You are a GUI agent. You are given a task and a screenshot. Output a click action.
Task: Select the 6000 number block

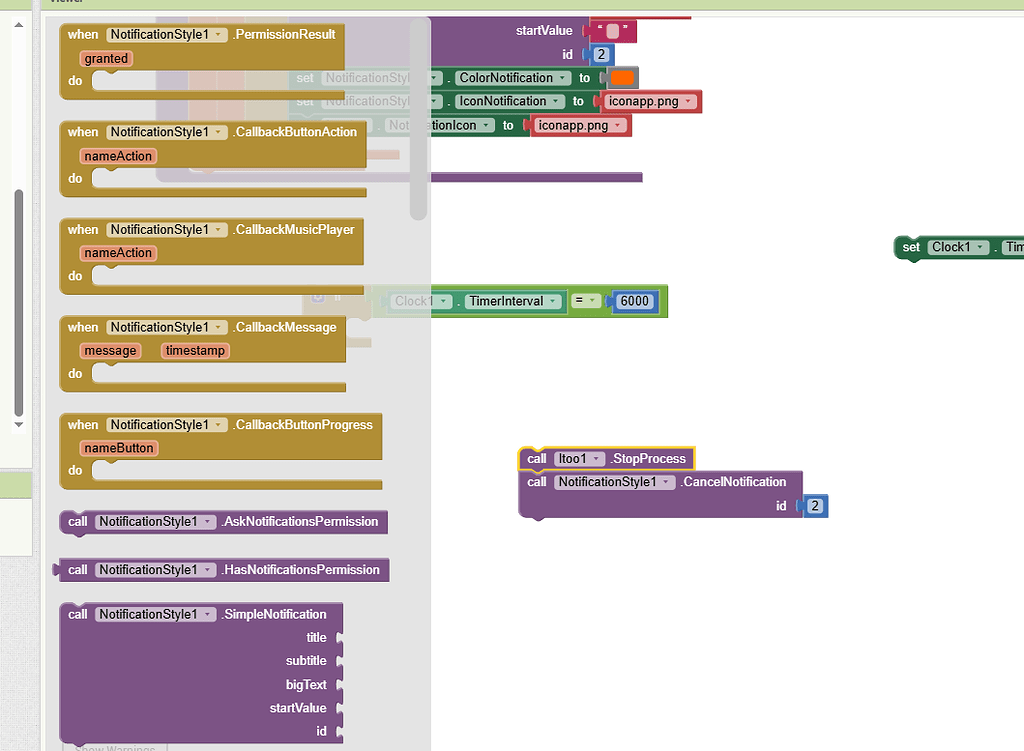[x=635, y=301]
